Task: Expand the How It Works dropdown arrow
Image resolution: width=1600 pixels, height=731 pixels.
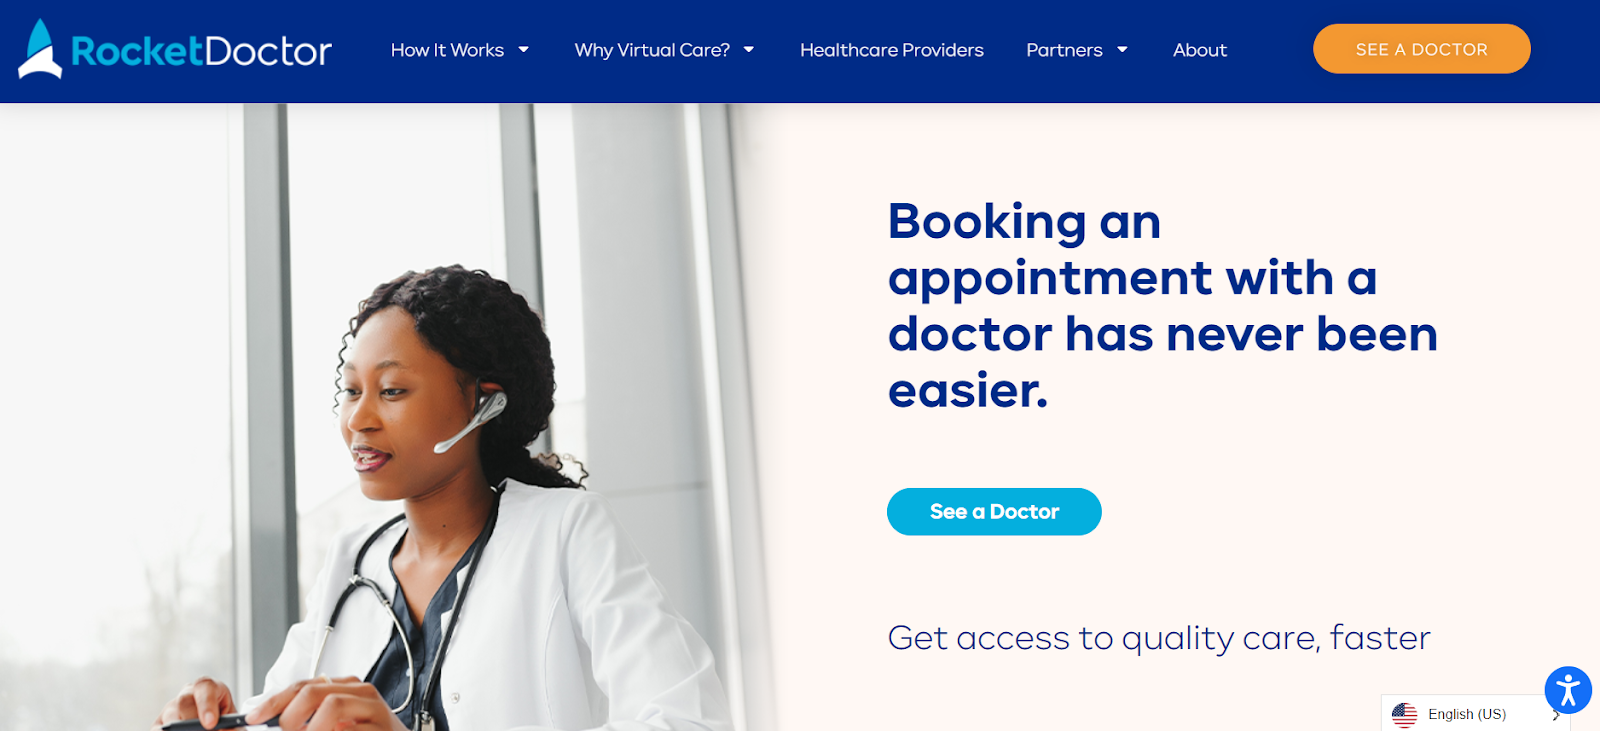Action: pyautogui.click(x=523, y=50)
